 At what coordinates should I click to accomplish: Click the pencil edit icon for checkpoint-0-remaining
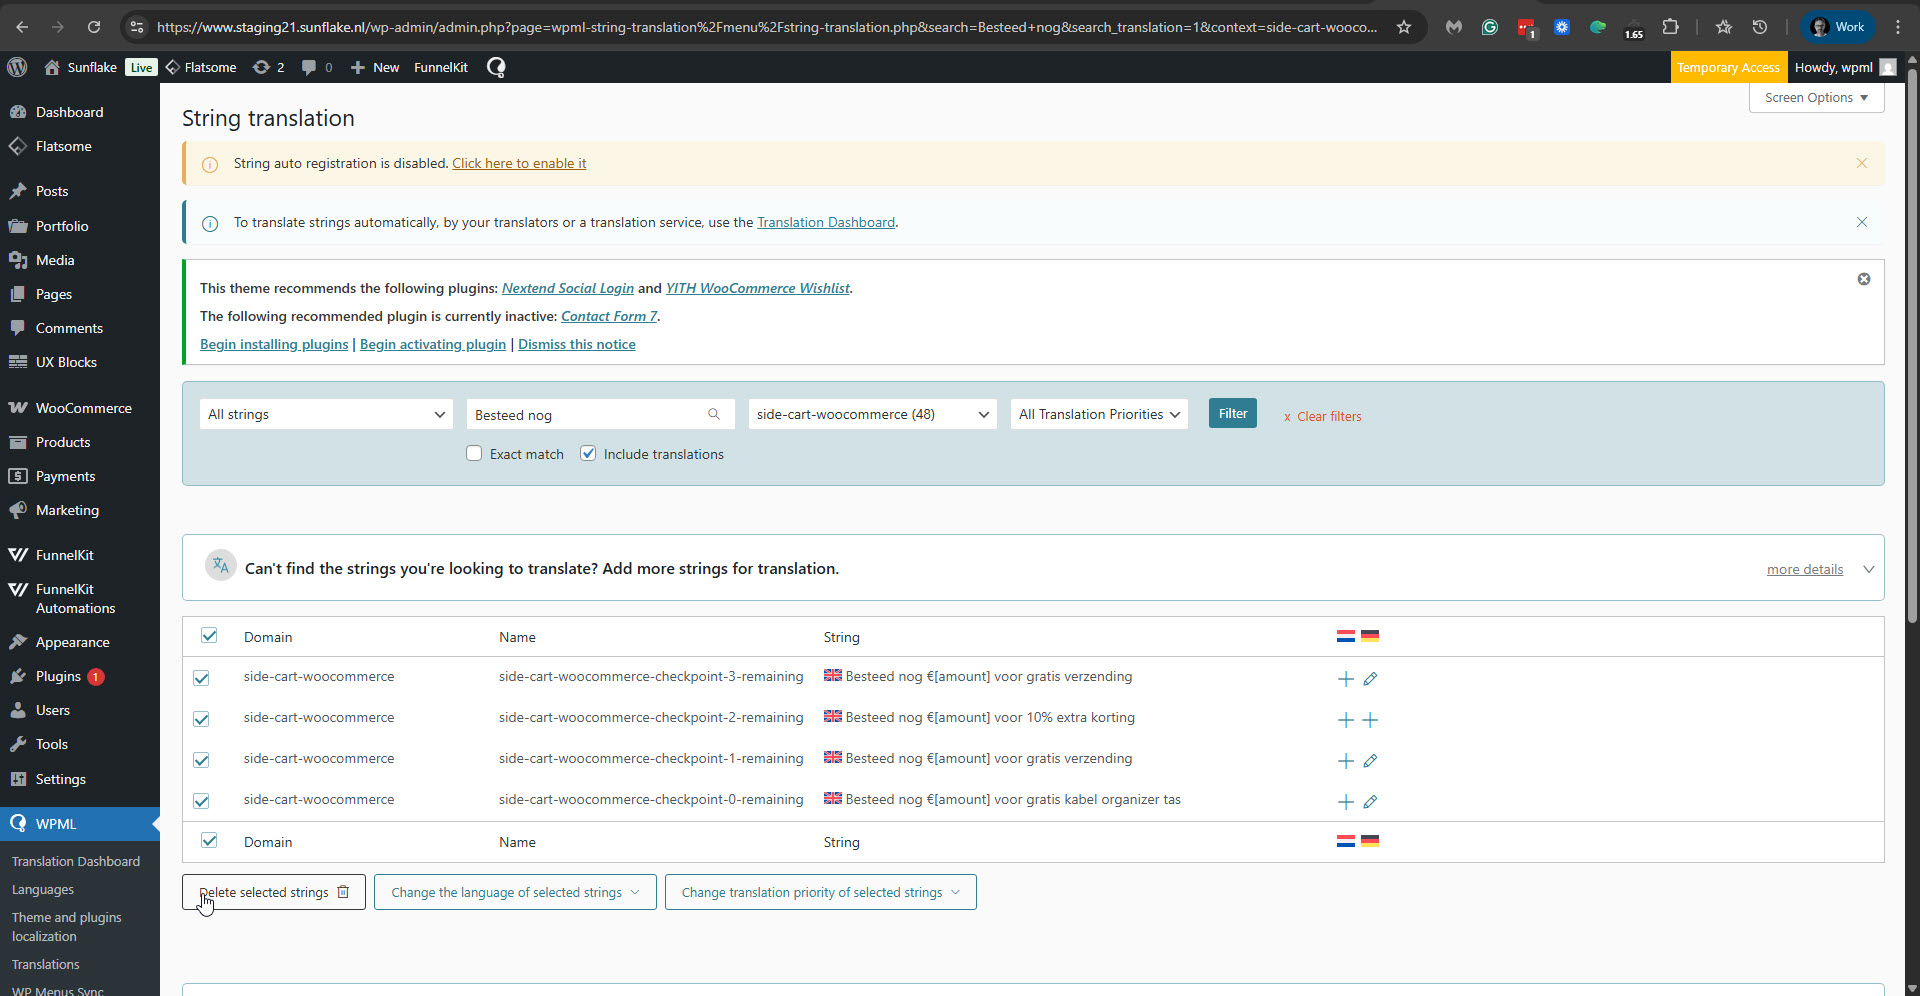click(1370, 802)
